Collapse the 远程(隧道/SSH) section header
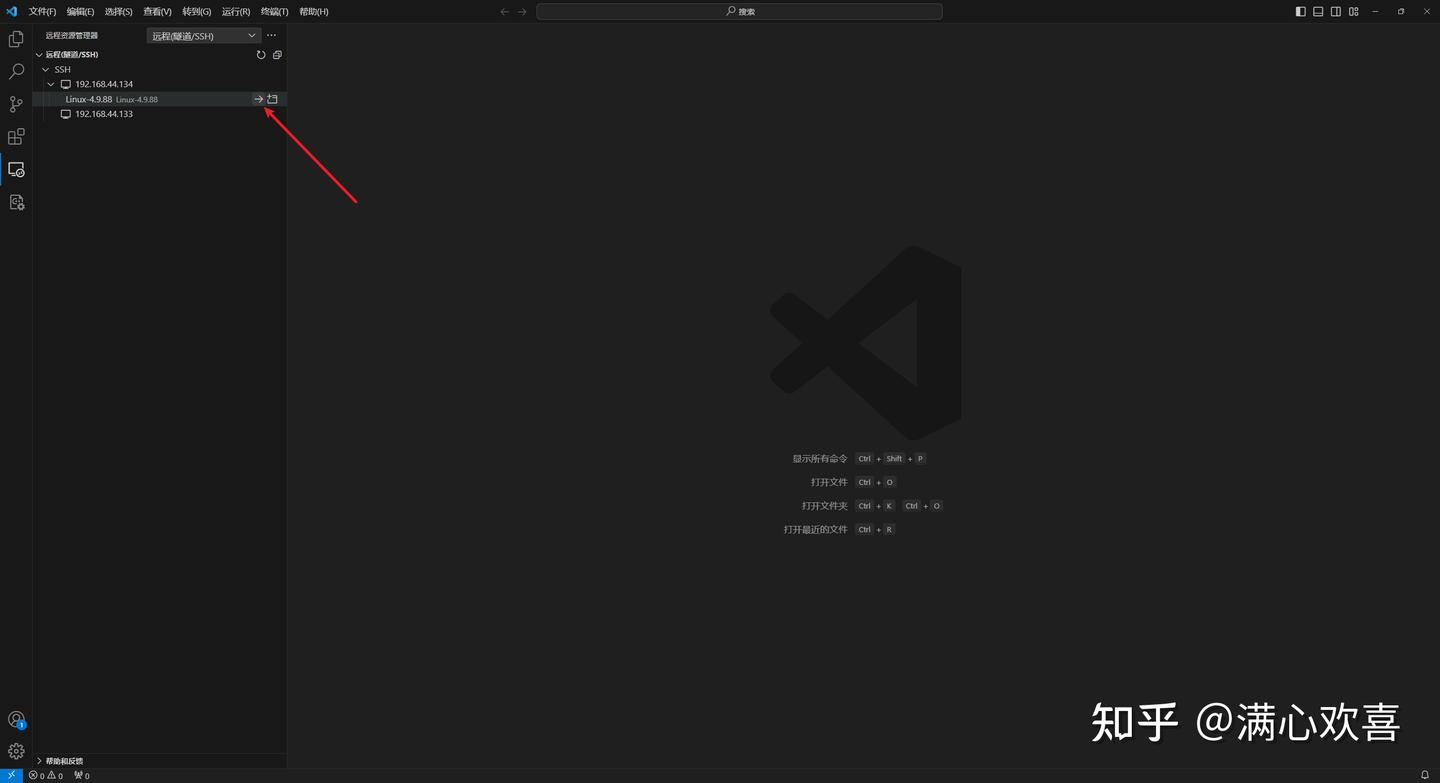The height and width of the screenshot is (783, 1440). [160, 55]
